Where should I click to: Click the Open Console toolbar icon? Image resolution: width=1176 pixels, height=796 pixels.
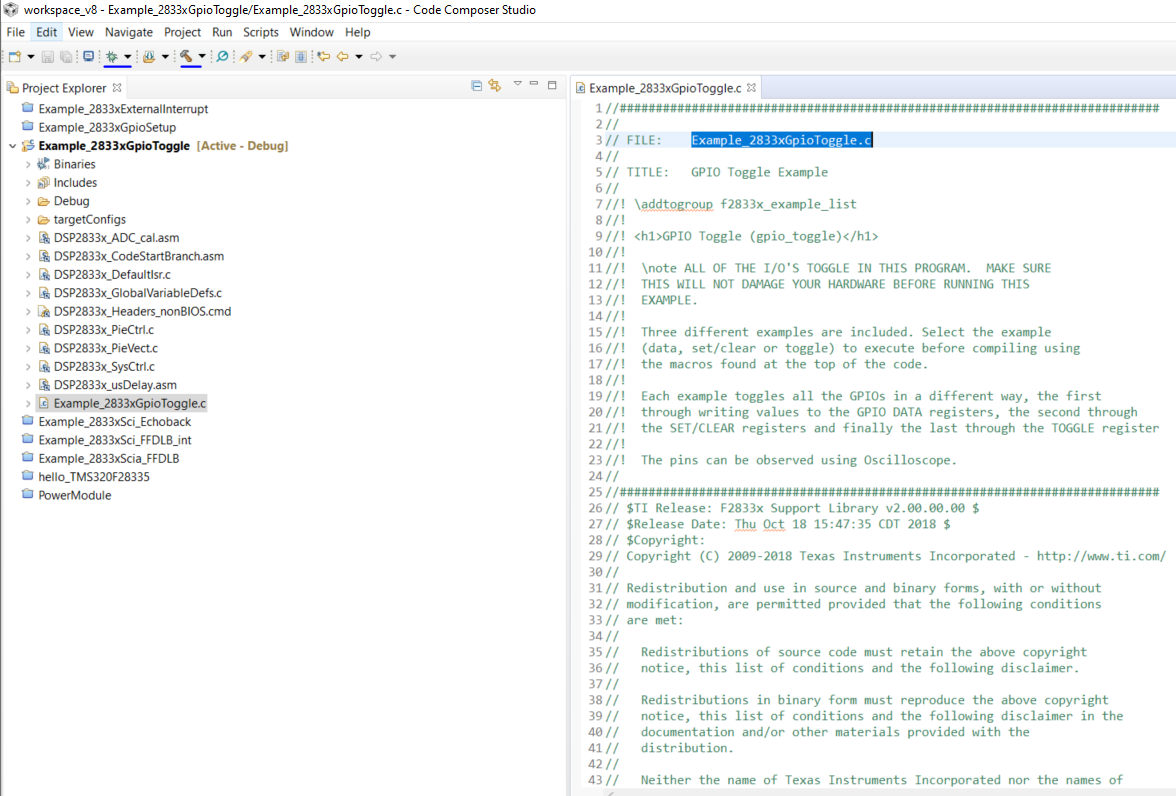88,56
